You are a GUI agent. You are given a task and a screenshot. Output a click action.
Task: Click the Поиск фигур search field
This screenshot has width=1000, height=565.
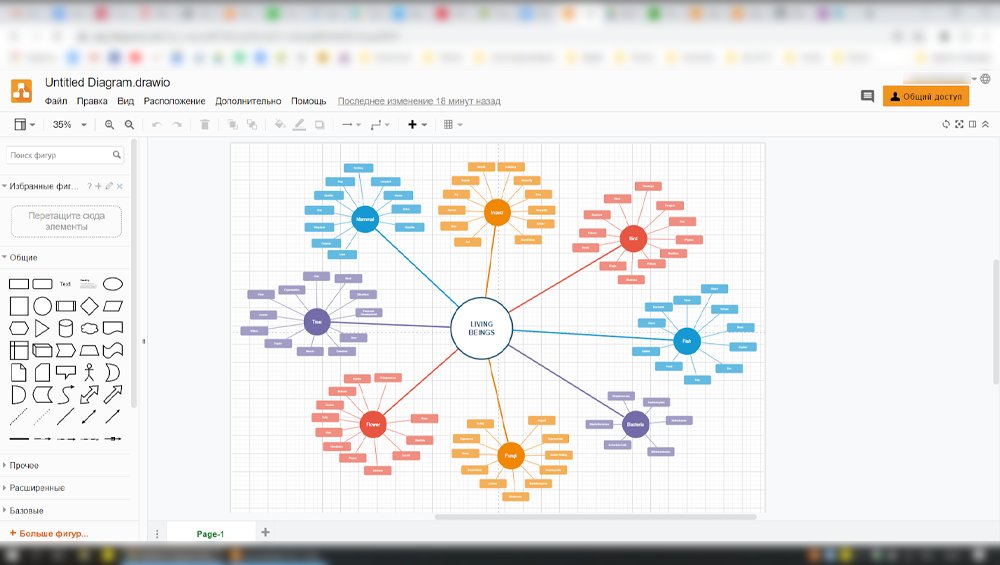point(58,155)
